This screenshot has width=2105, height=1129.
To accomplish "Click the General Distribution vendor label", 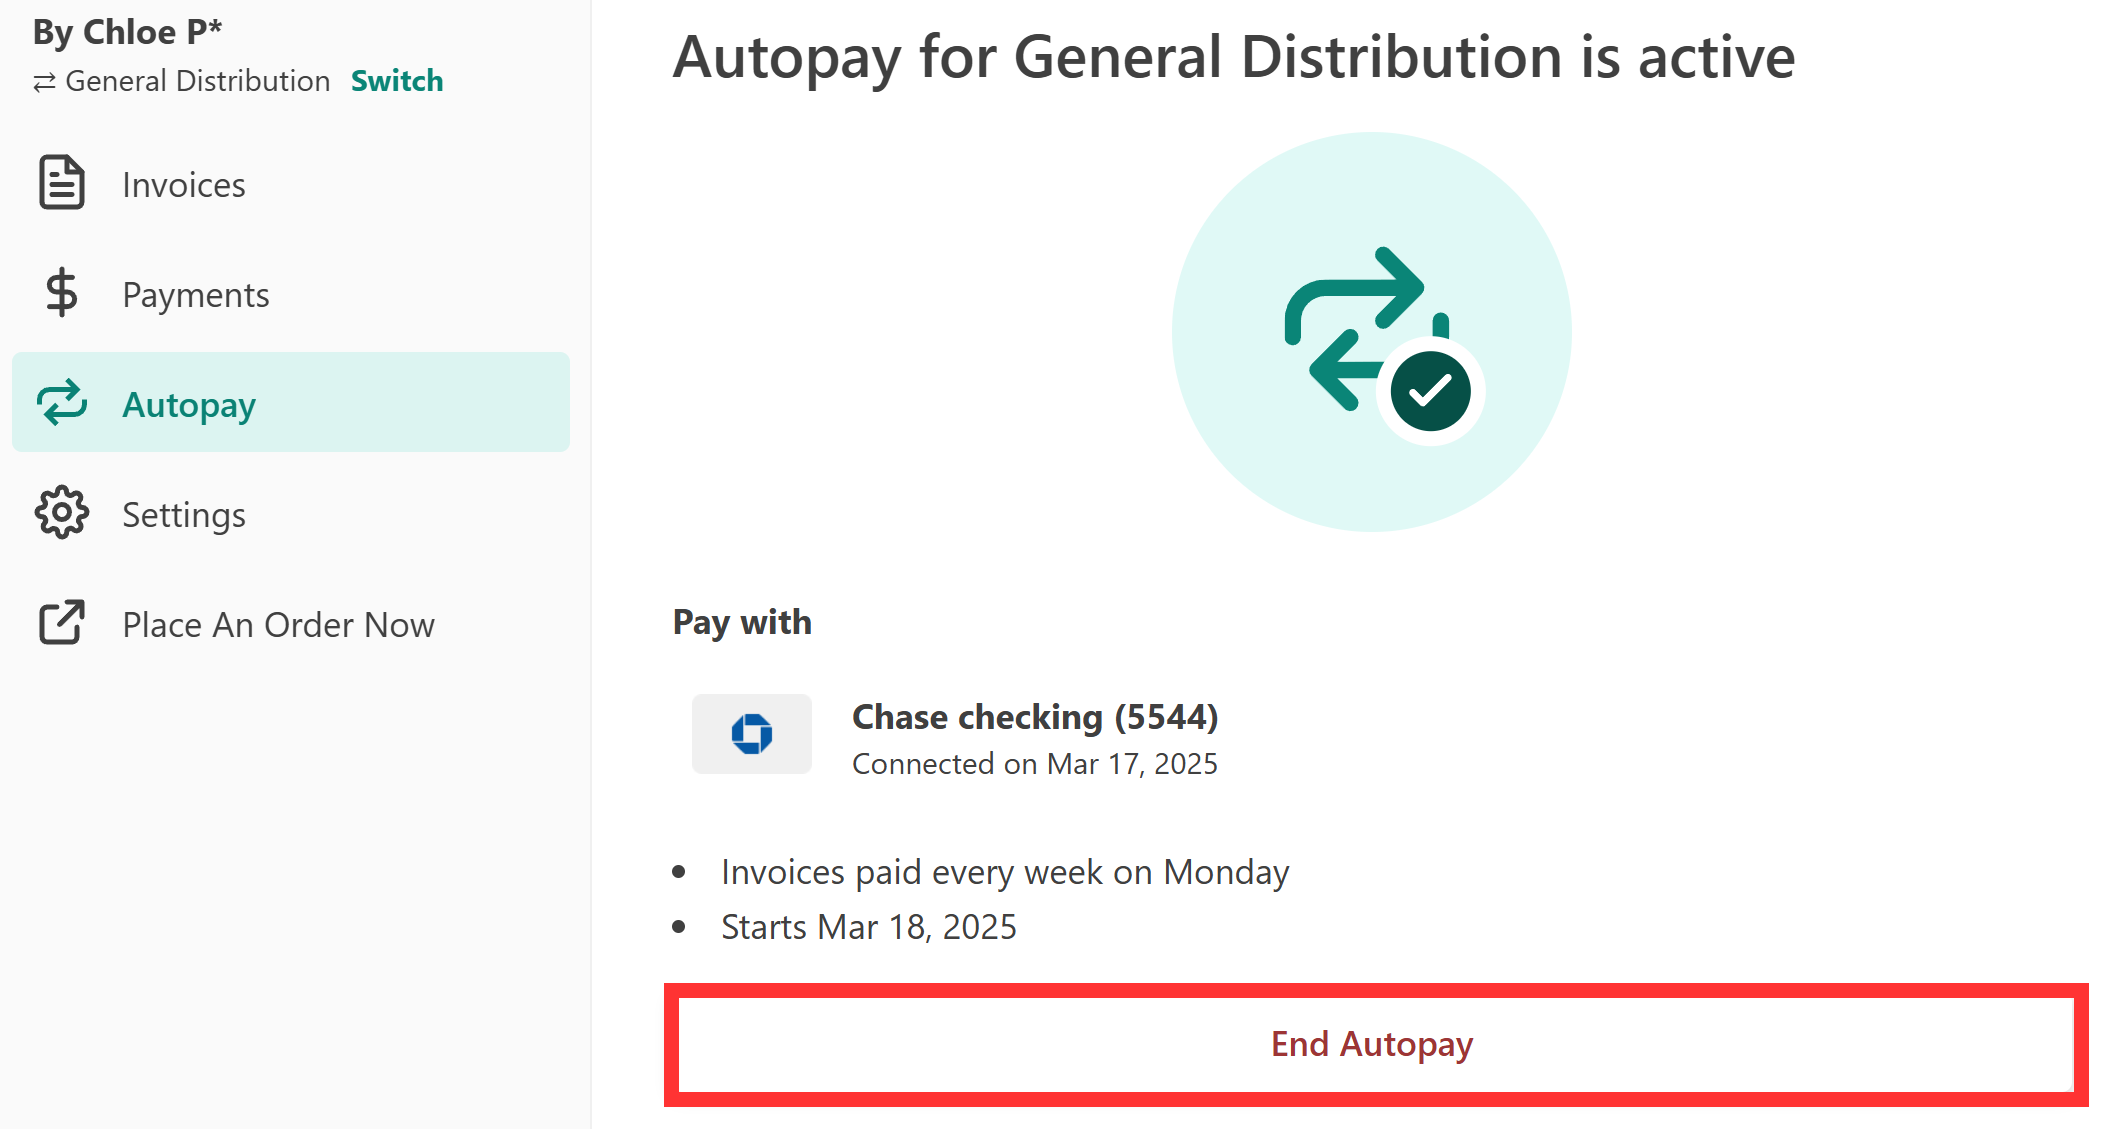I will point(198,81).
